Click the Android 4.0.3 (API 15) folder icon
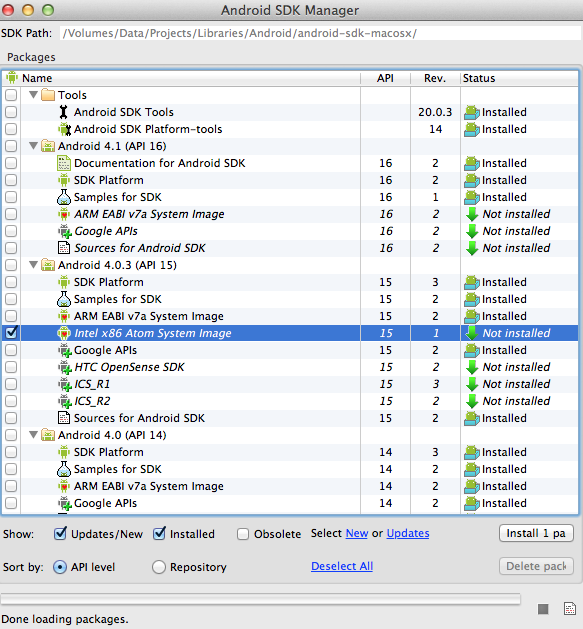 [48, 265]
